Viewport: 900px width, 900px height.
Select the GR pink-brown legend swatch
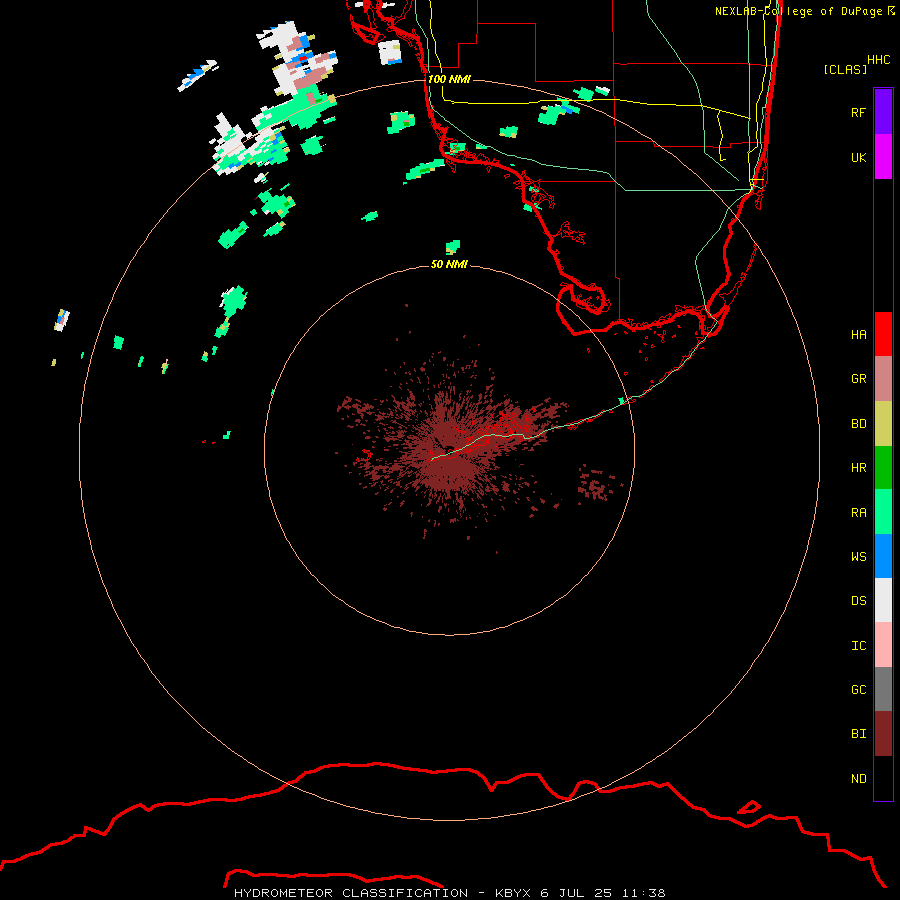point(883,379)
